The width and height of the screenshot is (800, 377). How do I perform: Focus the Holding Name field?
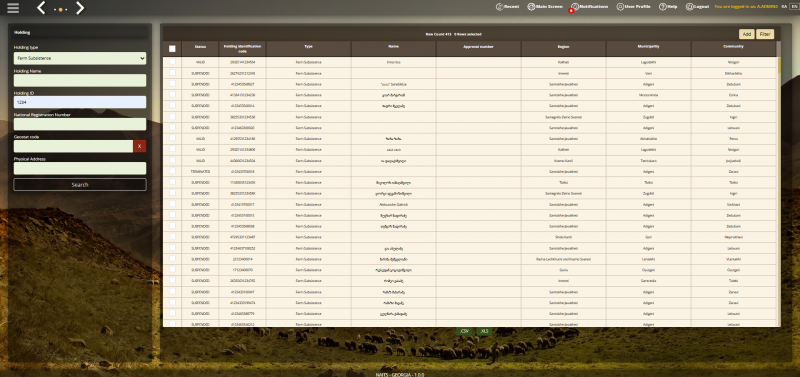click(x=80, y=80)
